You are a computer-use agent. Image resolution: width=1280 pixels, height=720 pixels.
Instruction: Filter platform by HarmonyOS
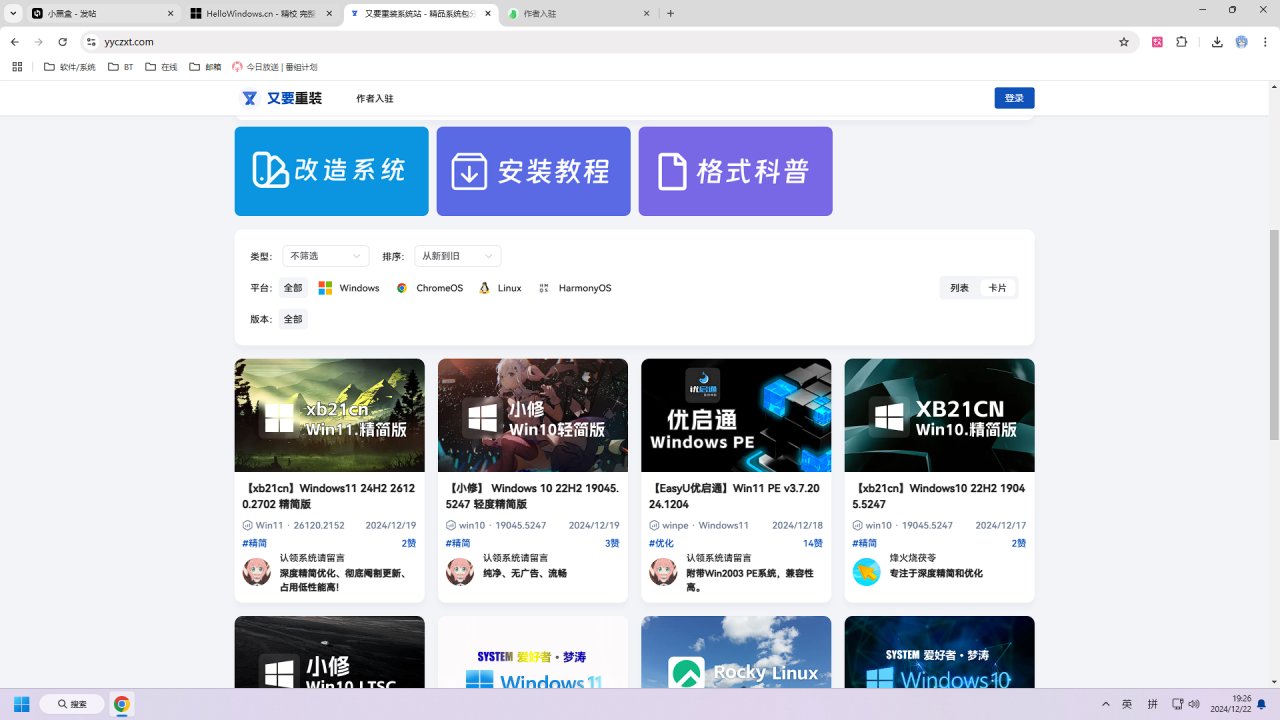(x=575, y=288)
